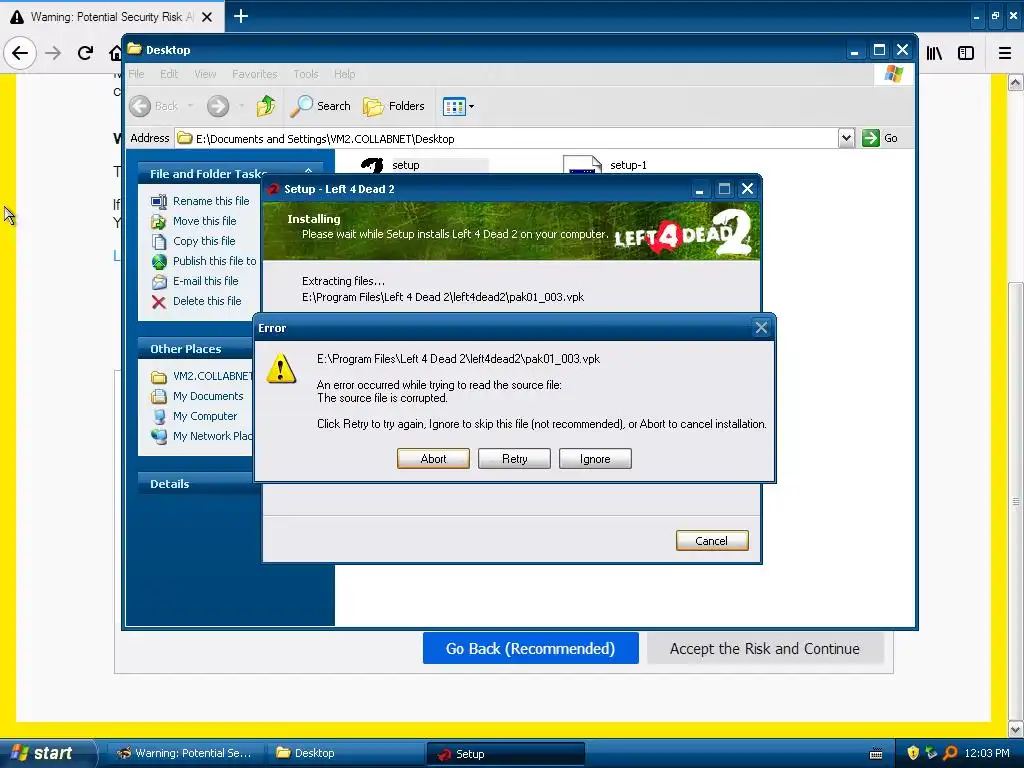Click Accept the Risk and Continue
1024x768 pixels.
tap(765, 648)
